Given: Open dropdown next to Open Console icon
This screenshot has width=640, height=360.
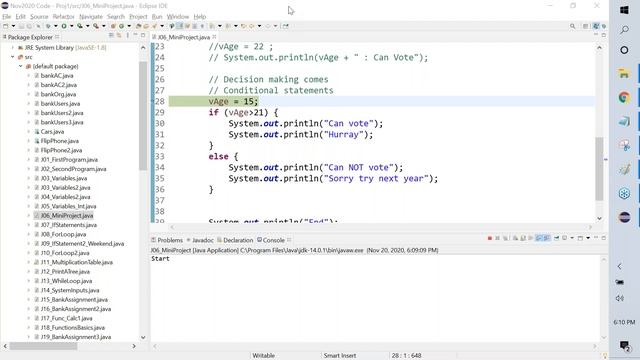Looking at the screenshot, I should tap(588, 238).
